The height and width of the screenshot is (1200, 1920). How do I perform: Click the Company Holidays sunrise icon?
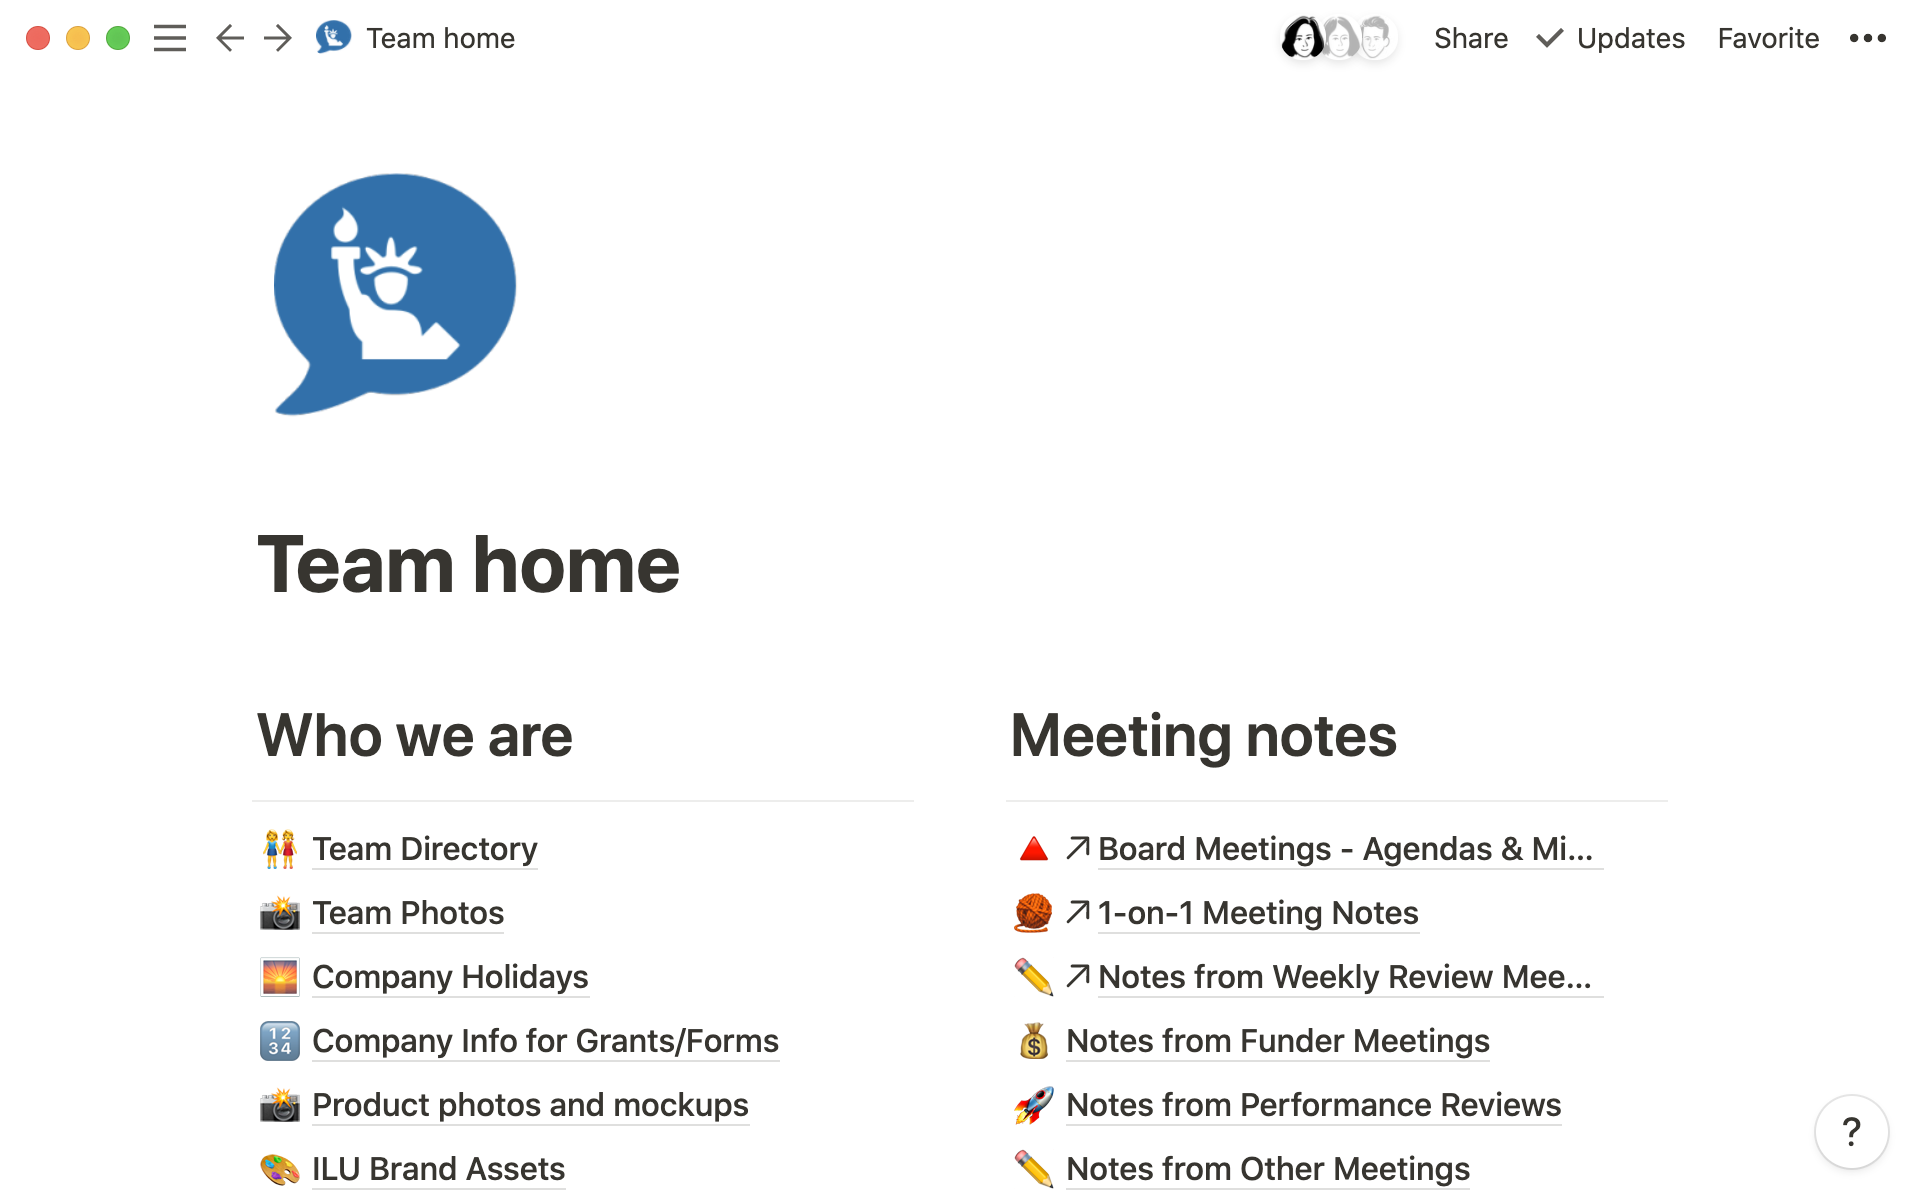tap(280, 977)
